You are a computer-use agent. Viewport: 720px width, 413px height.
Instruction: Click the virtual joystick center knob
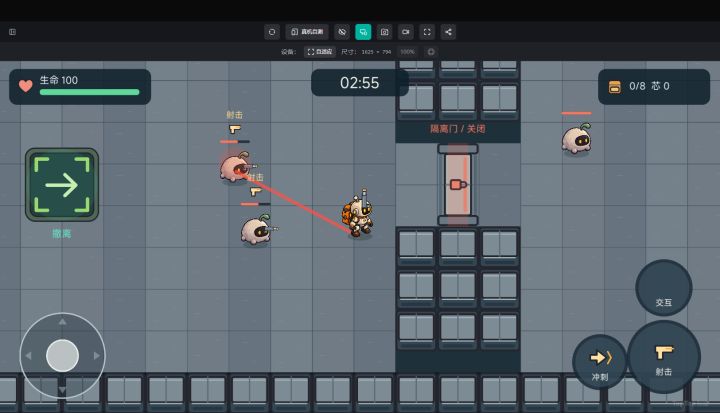62,356
